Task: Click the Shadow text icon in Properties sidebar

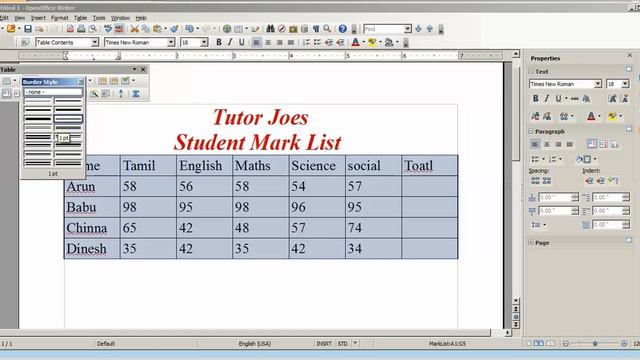Action: coord(586,98)
